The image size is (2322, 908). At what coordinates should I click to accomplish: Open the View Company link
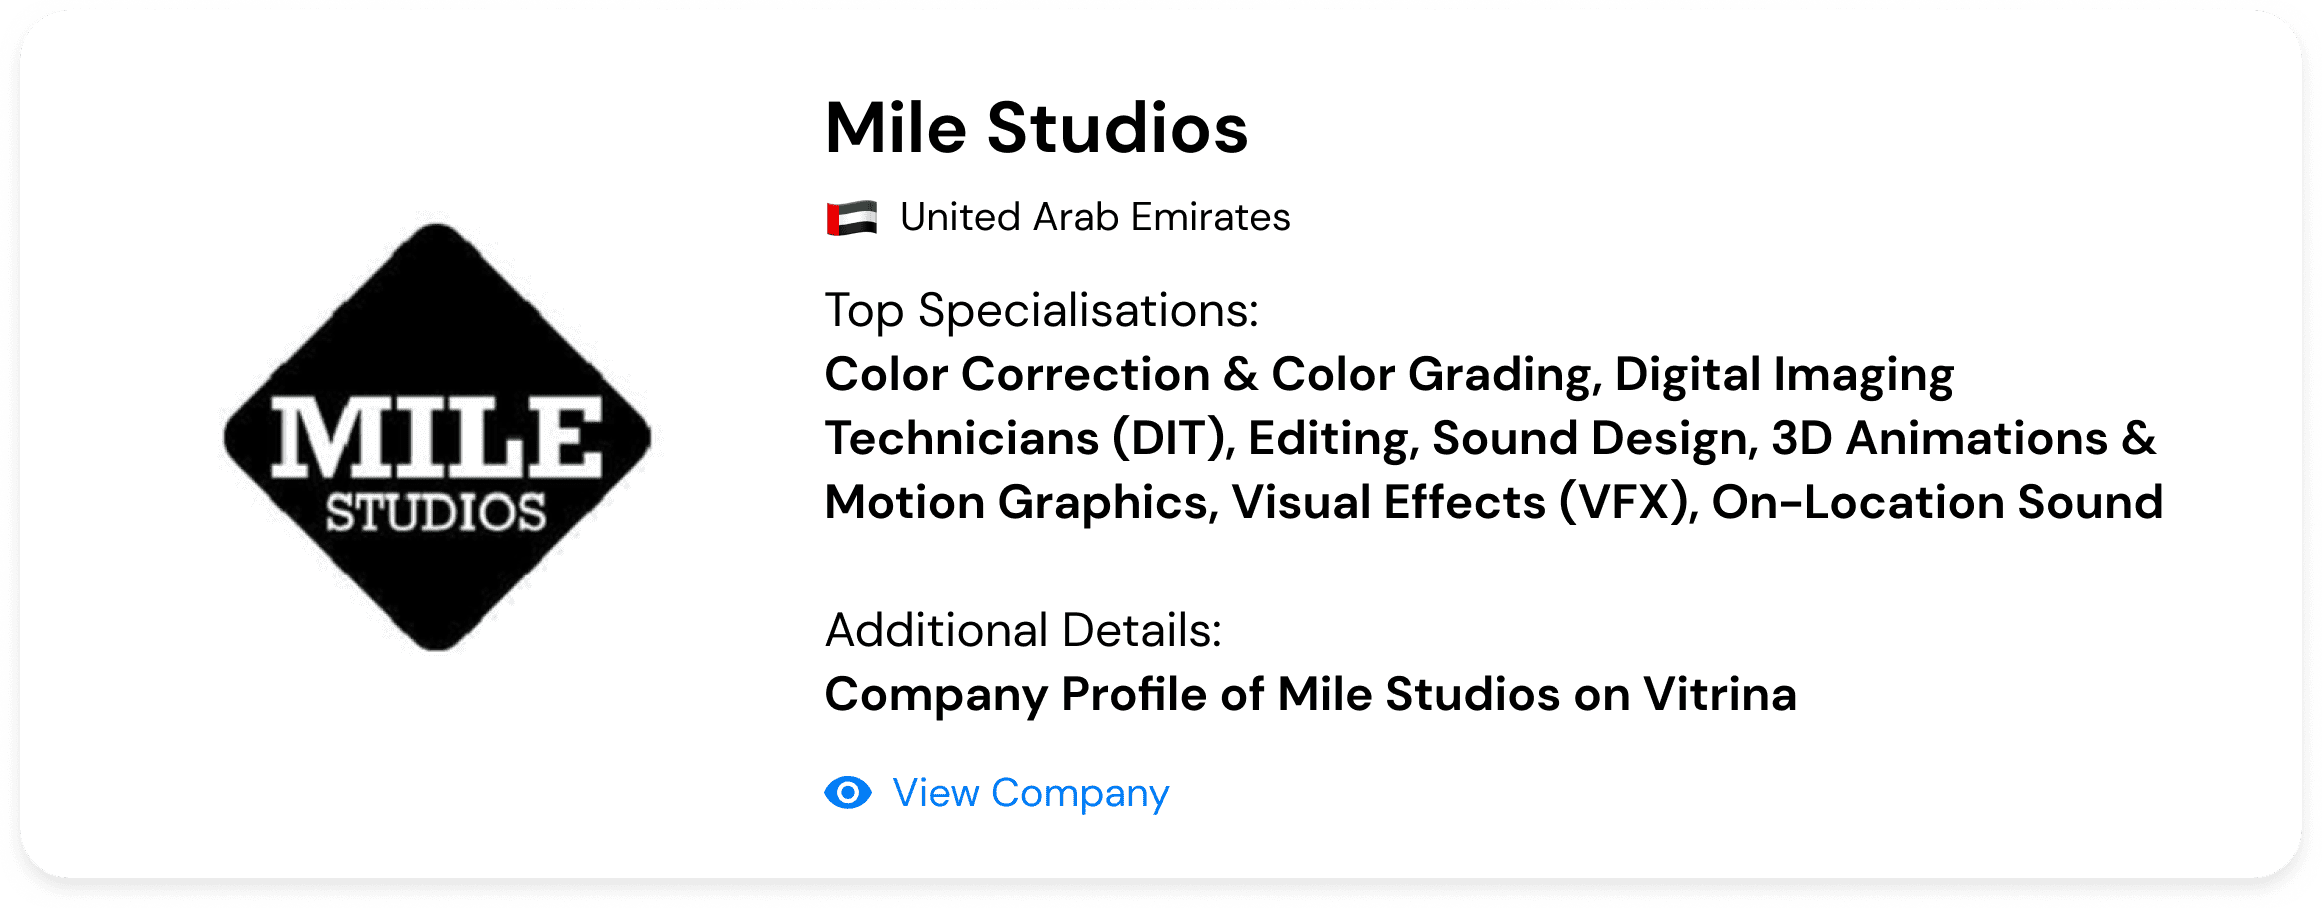coord(1031,793)
